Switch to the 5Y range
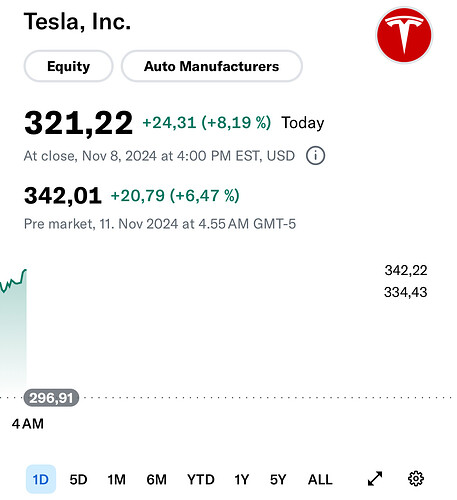This screenshot has height=500, width=457. [x=278, y=480]
